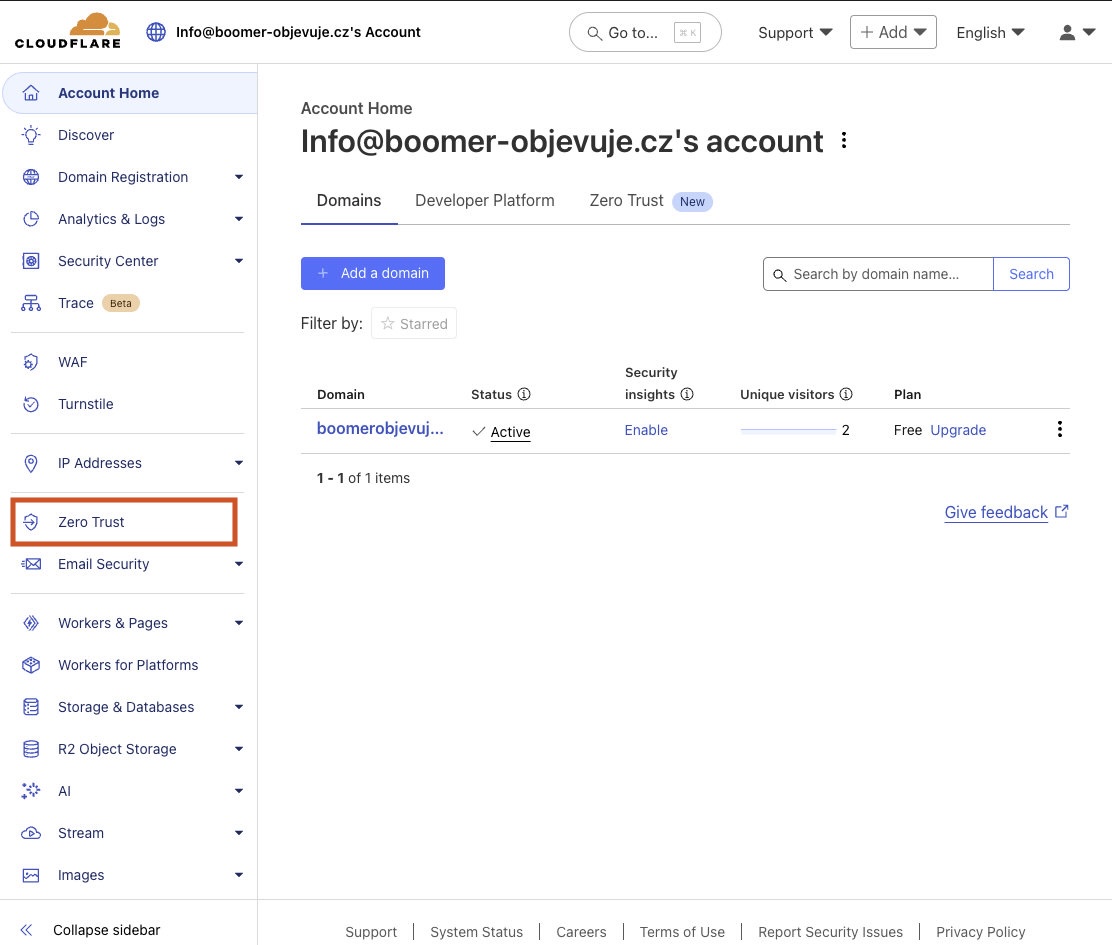1112x945 pixels.
Task: Expand Domain Registration in sidebar
Action: [238, 178]
